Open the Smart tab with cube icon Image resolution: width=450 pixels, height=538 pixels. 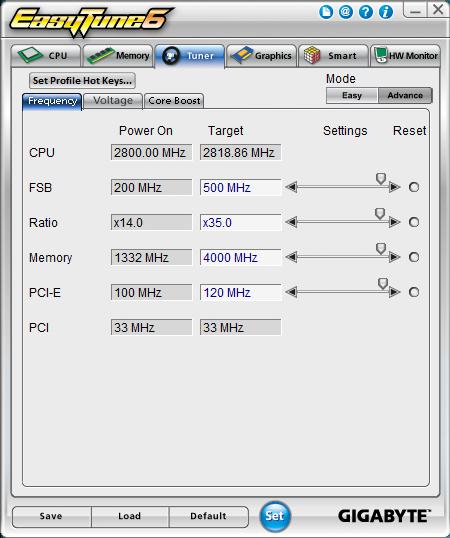tap(333, 56)
